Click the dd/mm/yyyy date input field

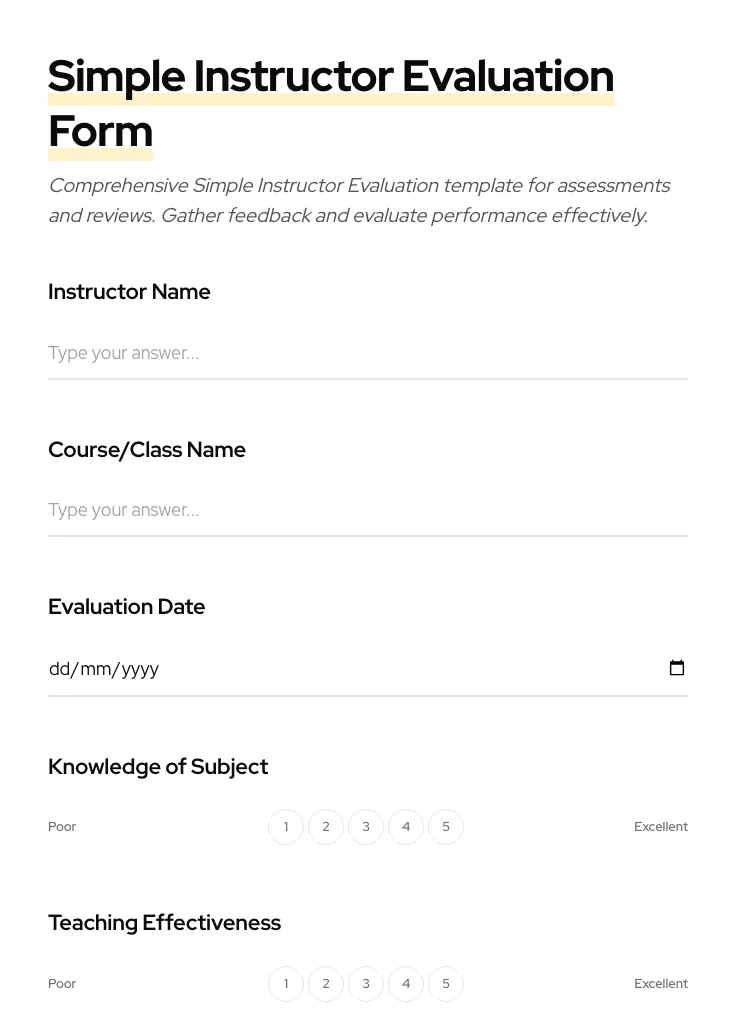click(300, 668)
